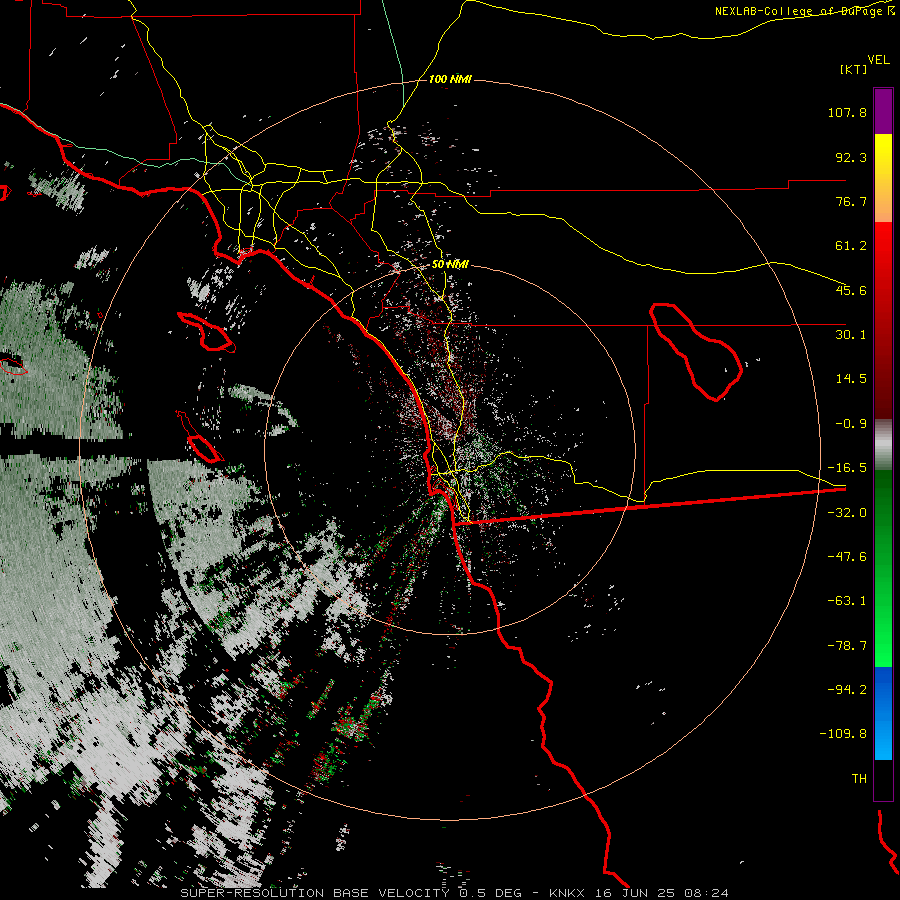
Task: Click the 100 NMI range ring label
Action: pyautogui.click(x=450, y=79)
